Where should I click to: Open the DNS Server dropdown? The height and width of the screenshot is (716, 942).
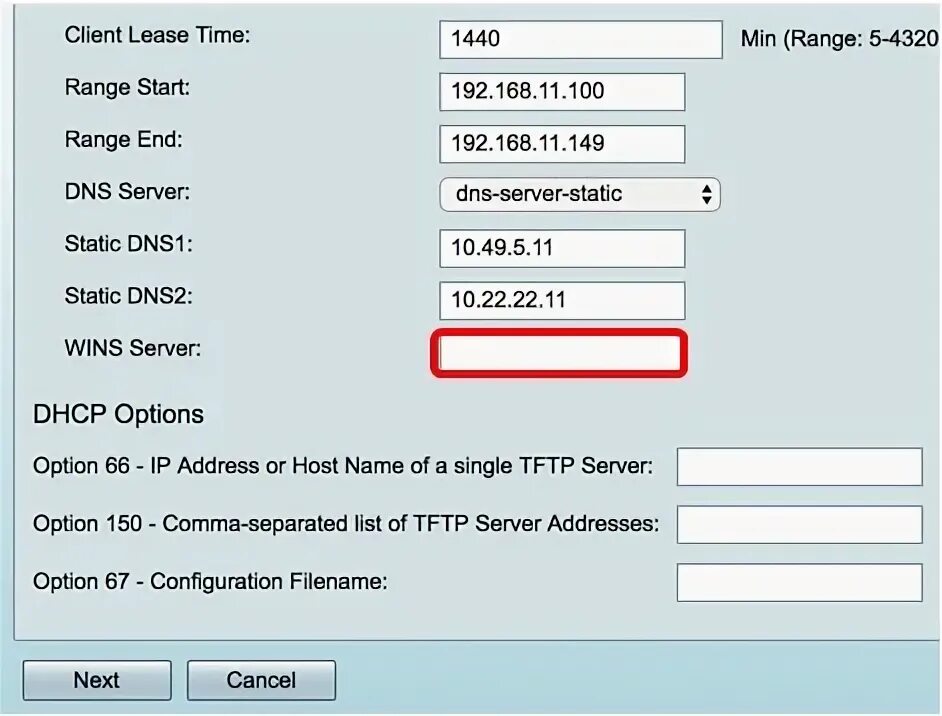click(580, 195)
